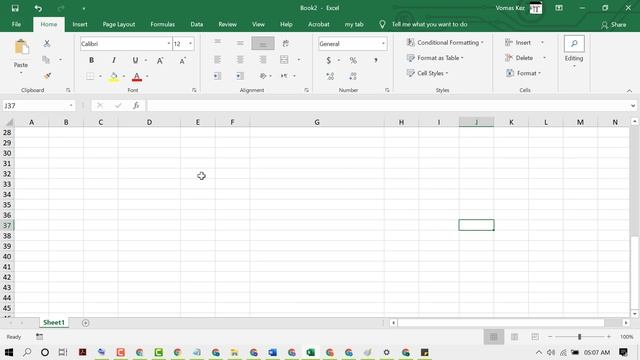640x360 pixels.
Task: Select column G header
Action: click(317, 122)
